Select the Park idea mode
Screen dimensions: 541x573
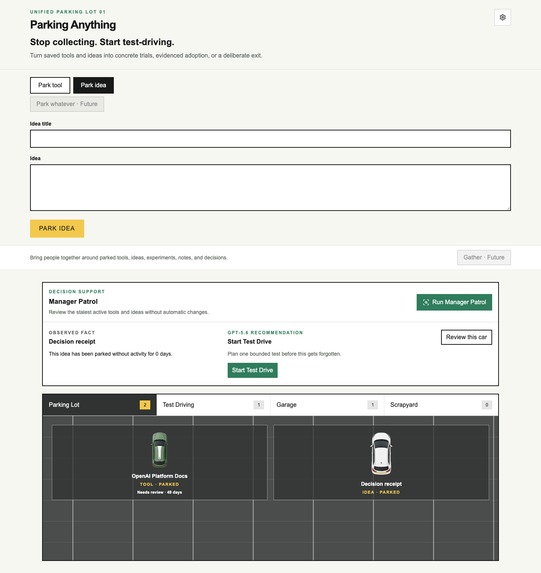(x=93, y=85)
